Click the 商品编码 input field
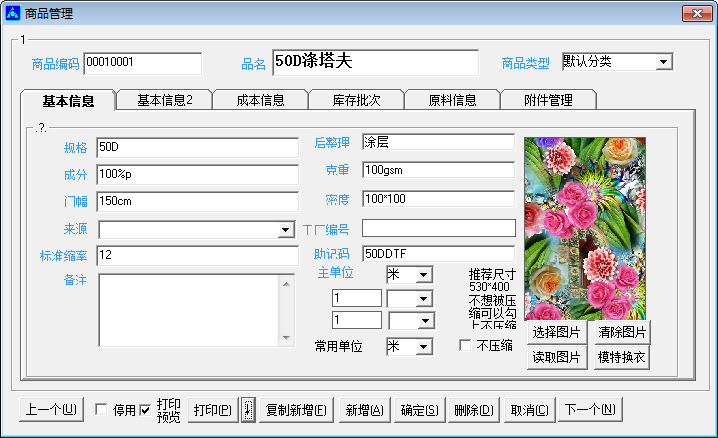The height and width of the screenshot is (438, 718). [142, 63]
